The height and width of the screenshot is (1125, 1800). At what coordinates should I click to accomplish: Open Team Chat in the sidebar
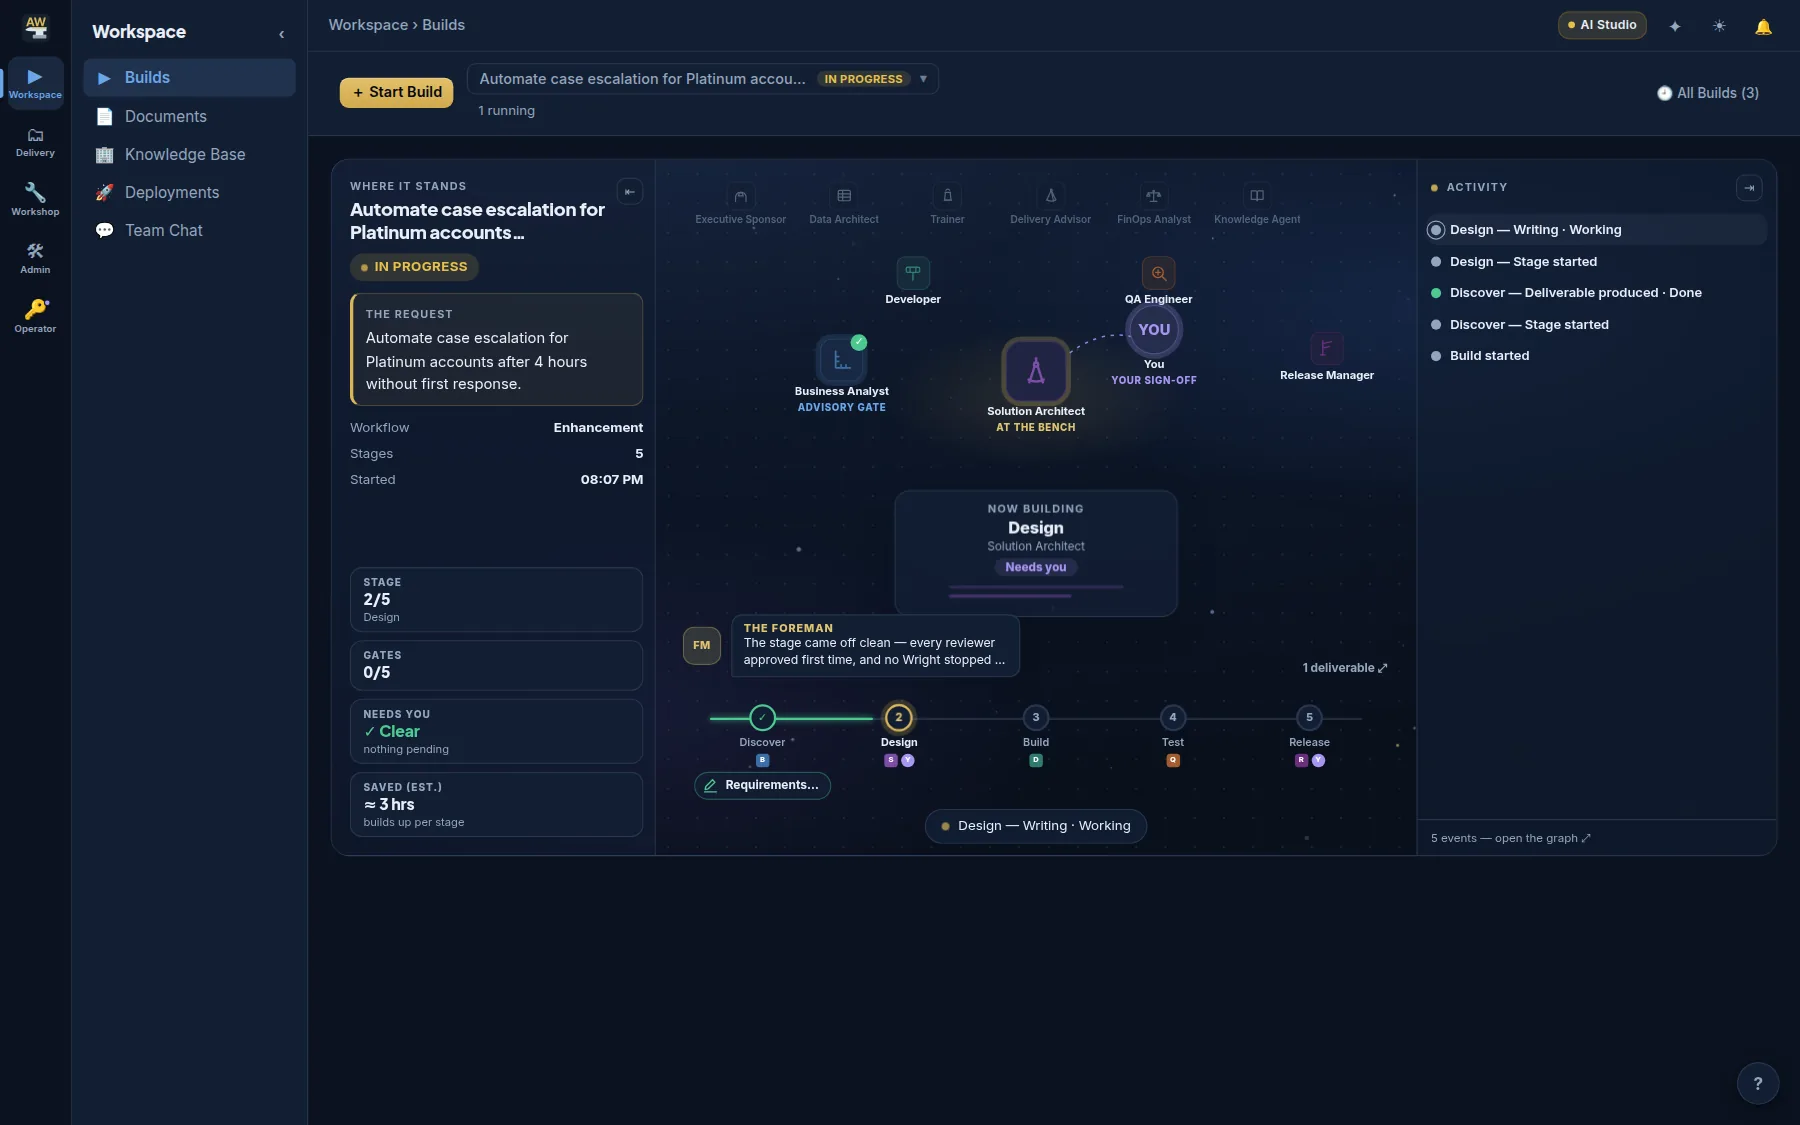tap(189, 231)
